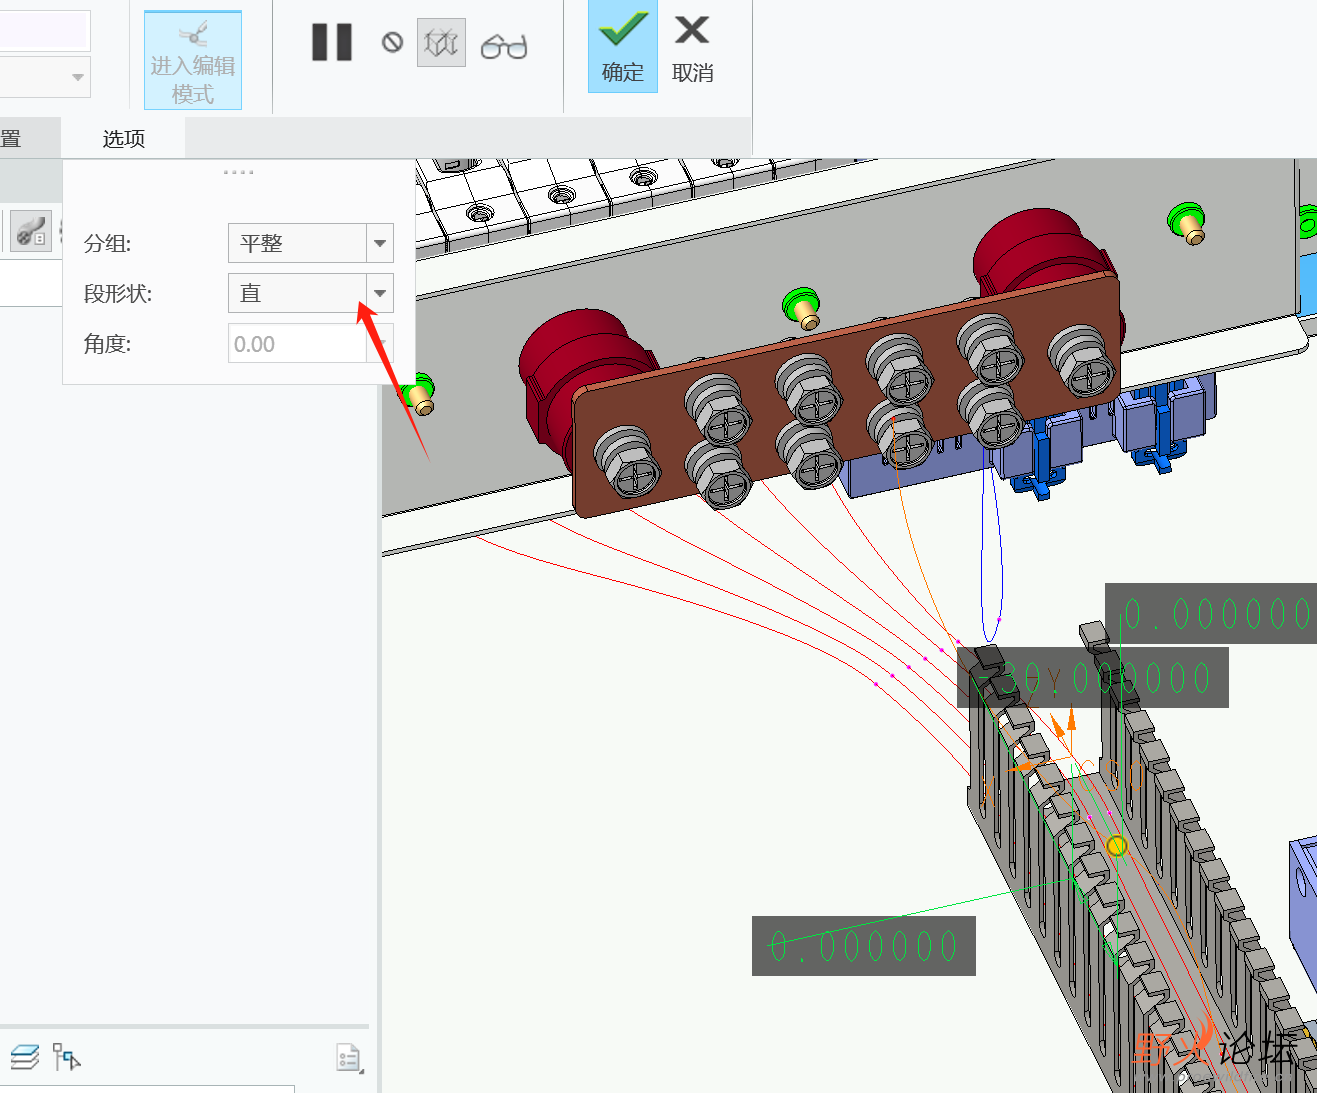The width and height of the screenshot is (1317, 1093).
Task: Cancel with the 取消 X button
Action: point(692,47)
